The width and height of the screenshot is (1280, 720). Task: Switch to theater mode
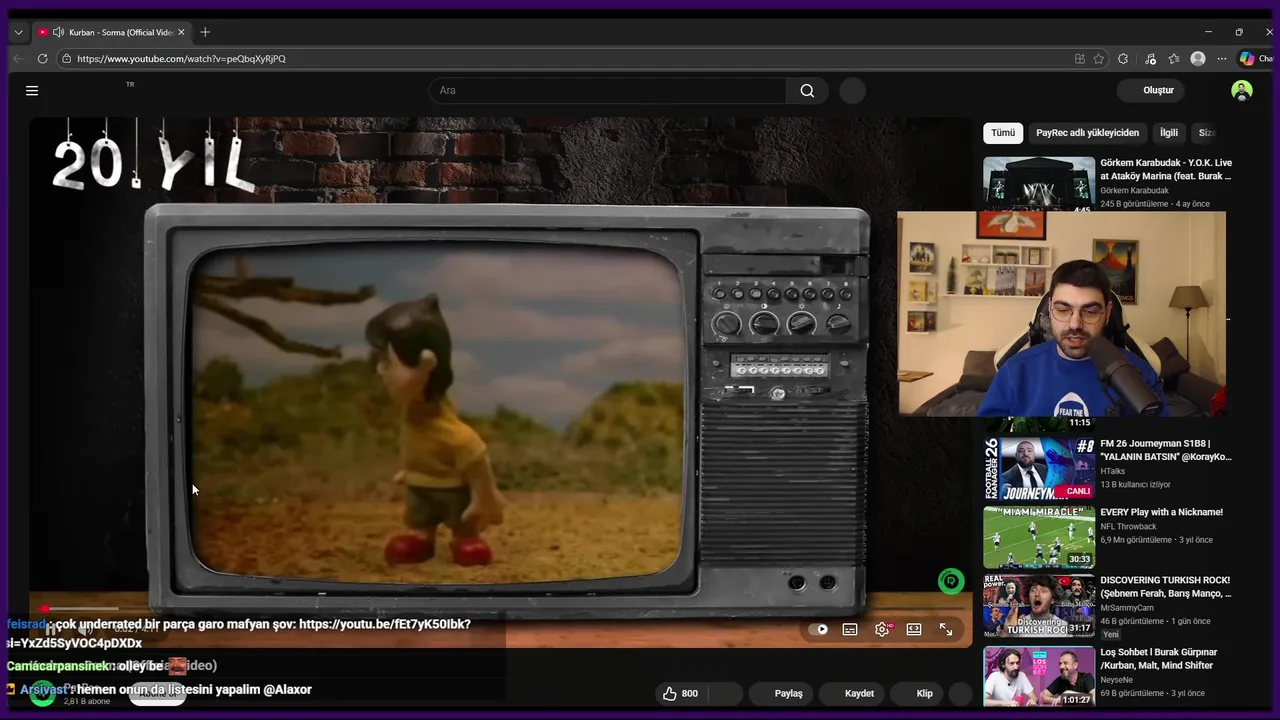coord(914,629)
